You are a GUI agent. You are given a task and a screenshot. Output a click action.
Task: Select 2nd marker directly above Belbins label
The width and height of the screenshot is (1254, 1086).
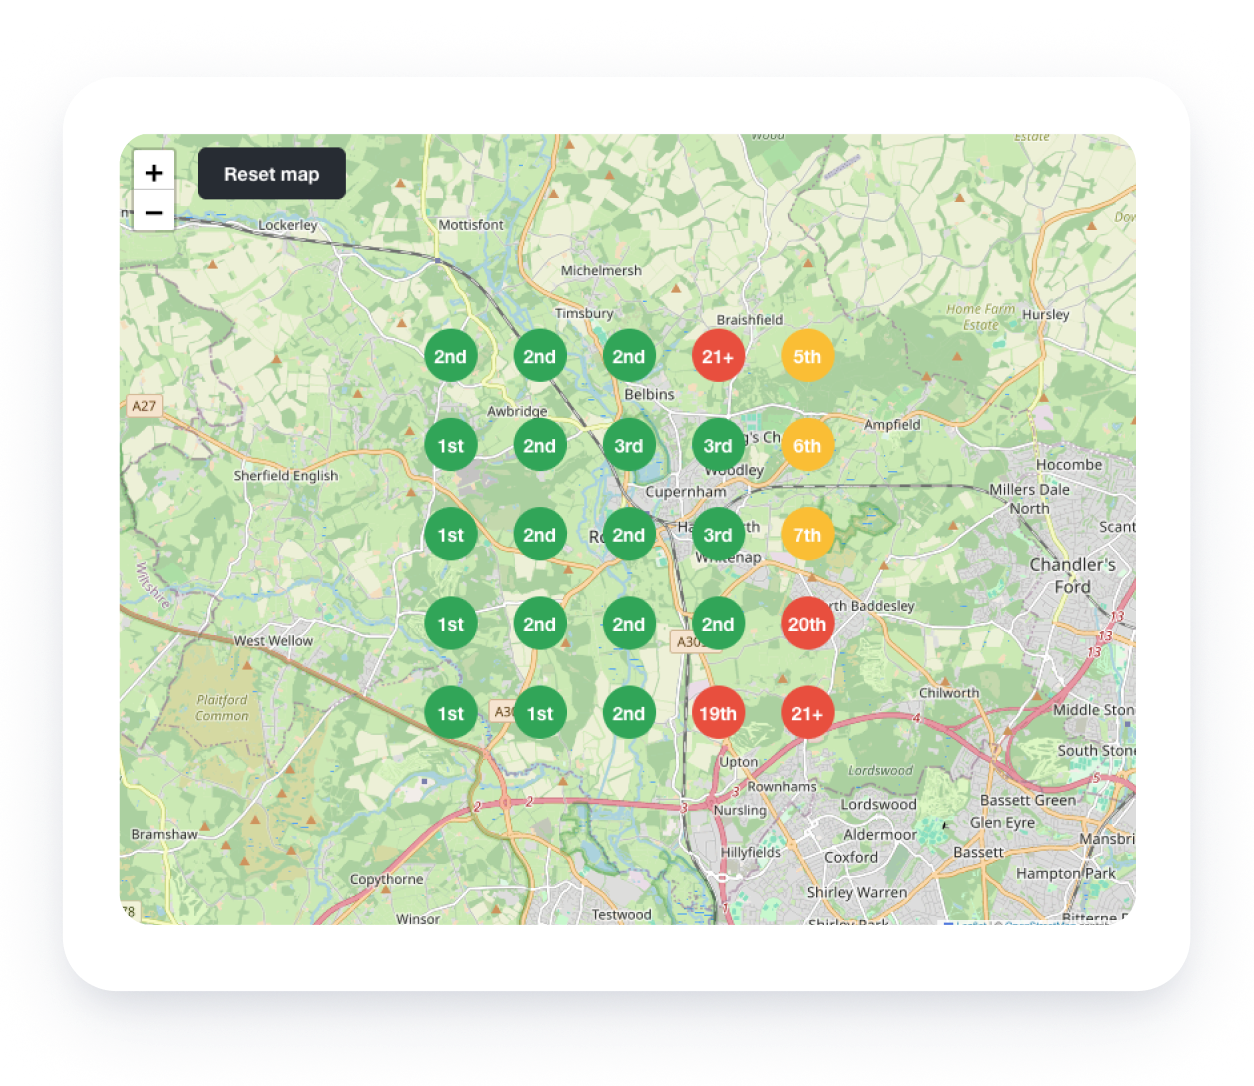tap(629, 356)
